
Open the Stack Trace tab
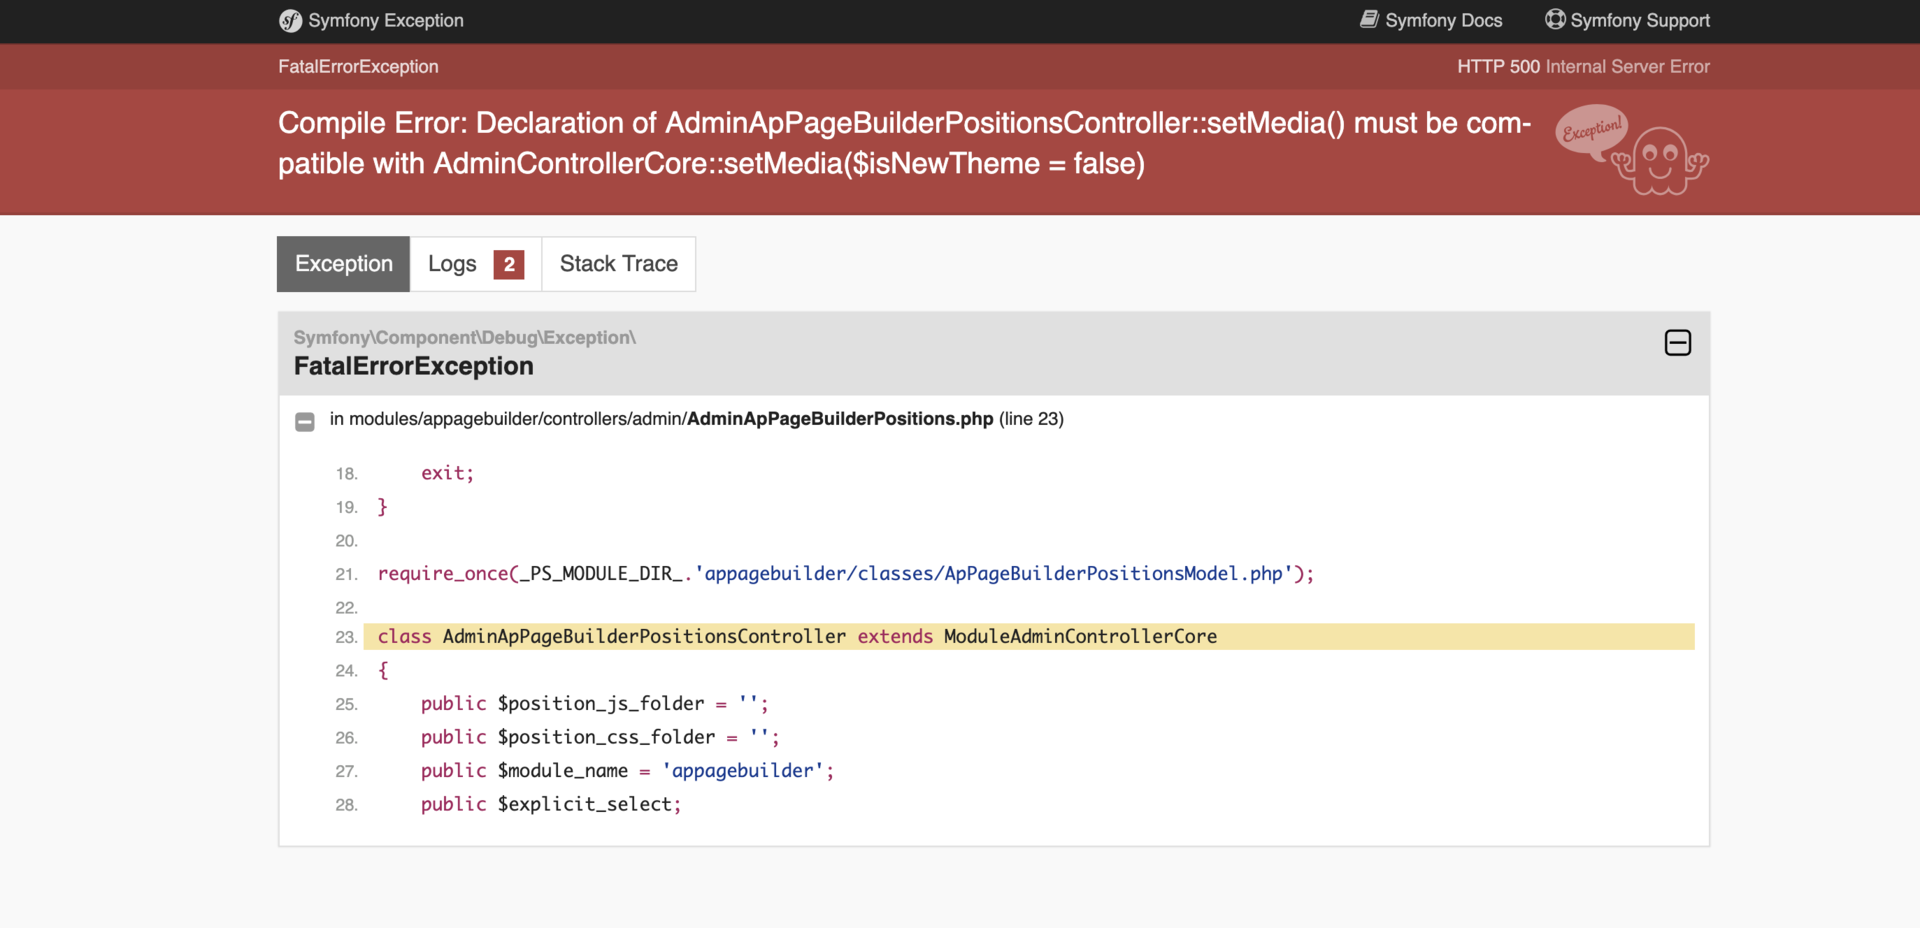pos(618,264)
